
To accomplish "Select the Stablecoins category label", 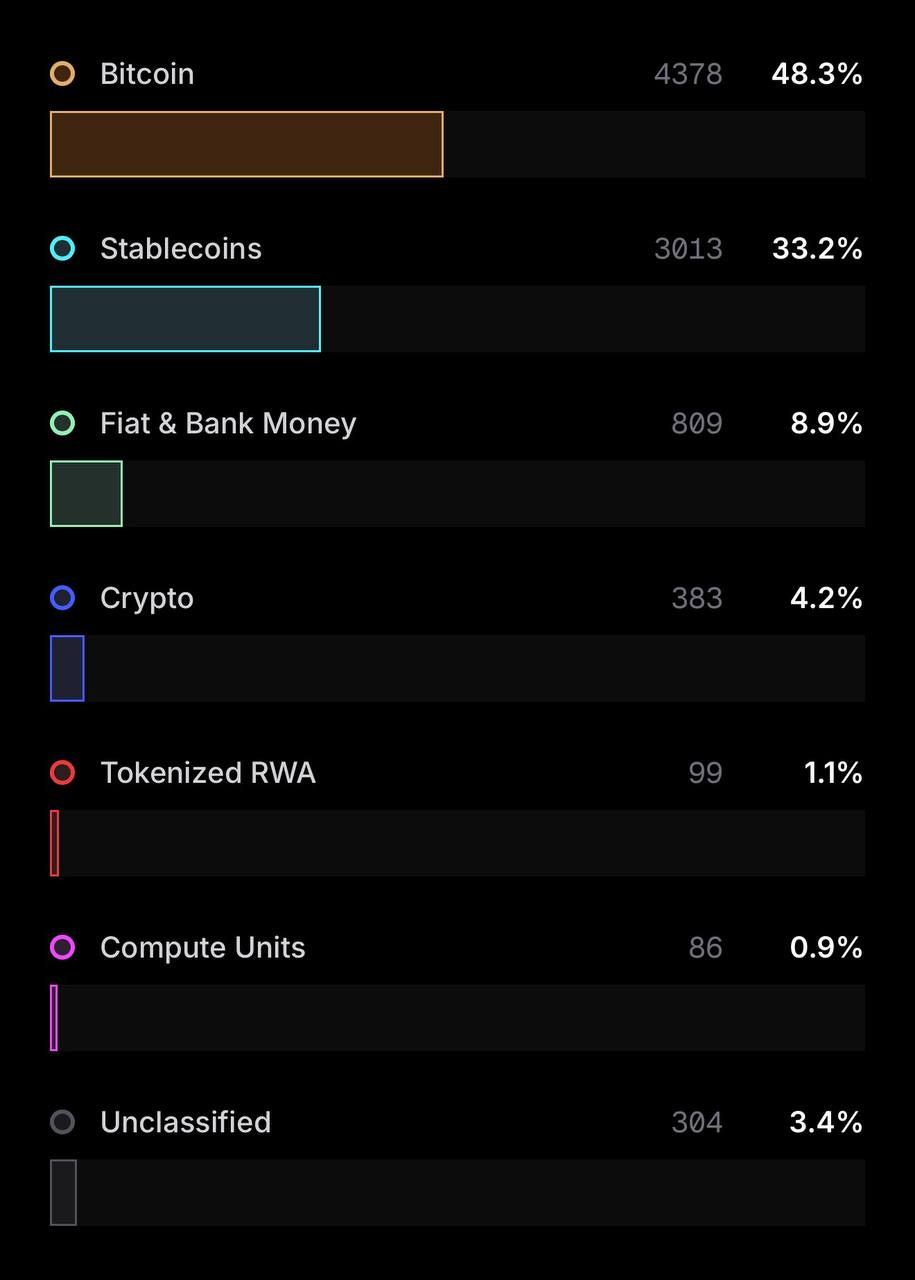I will pos(181,249).
